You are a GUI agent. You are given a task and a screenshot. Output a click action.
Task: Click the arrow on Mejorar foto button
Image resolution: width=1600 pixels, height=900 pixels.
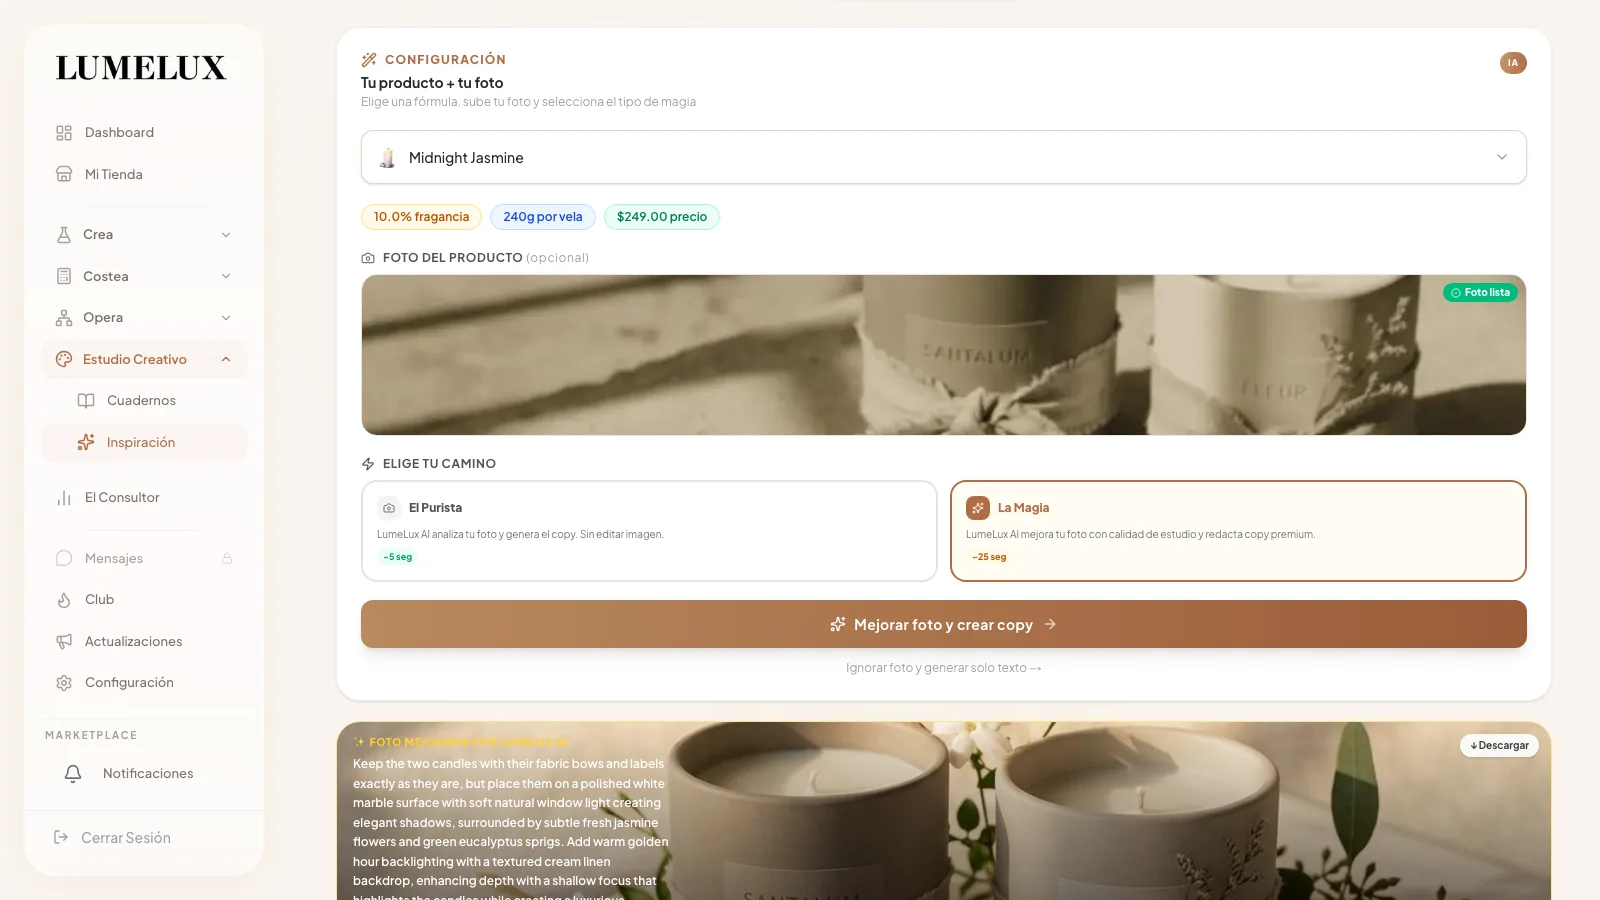(x=1050, y=624)
